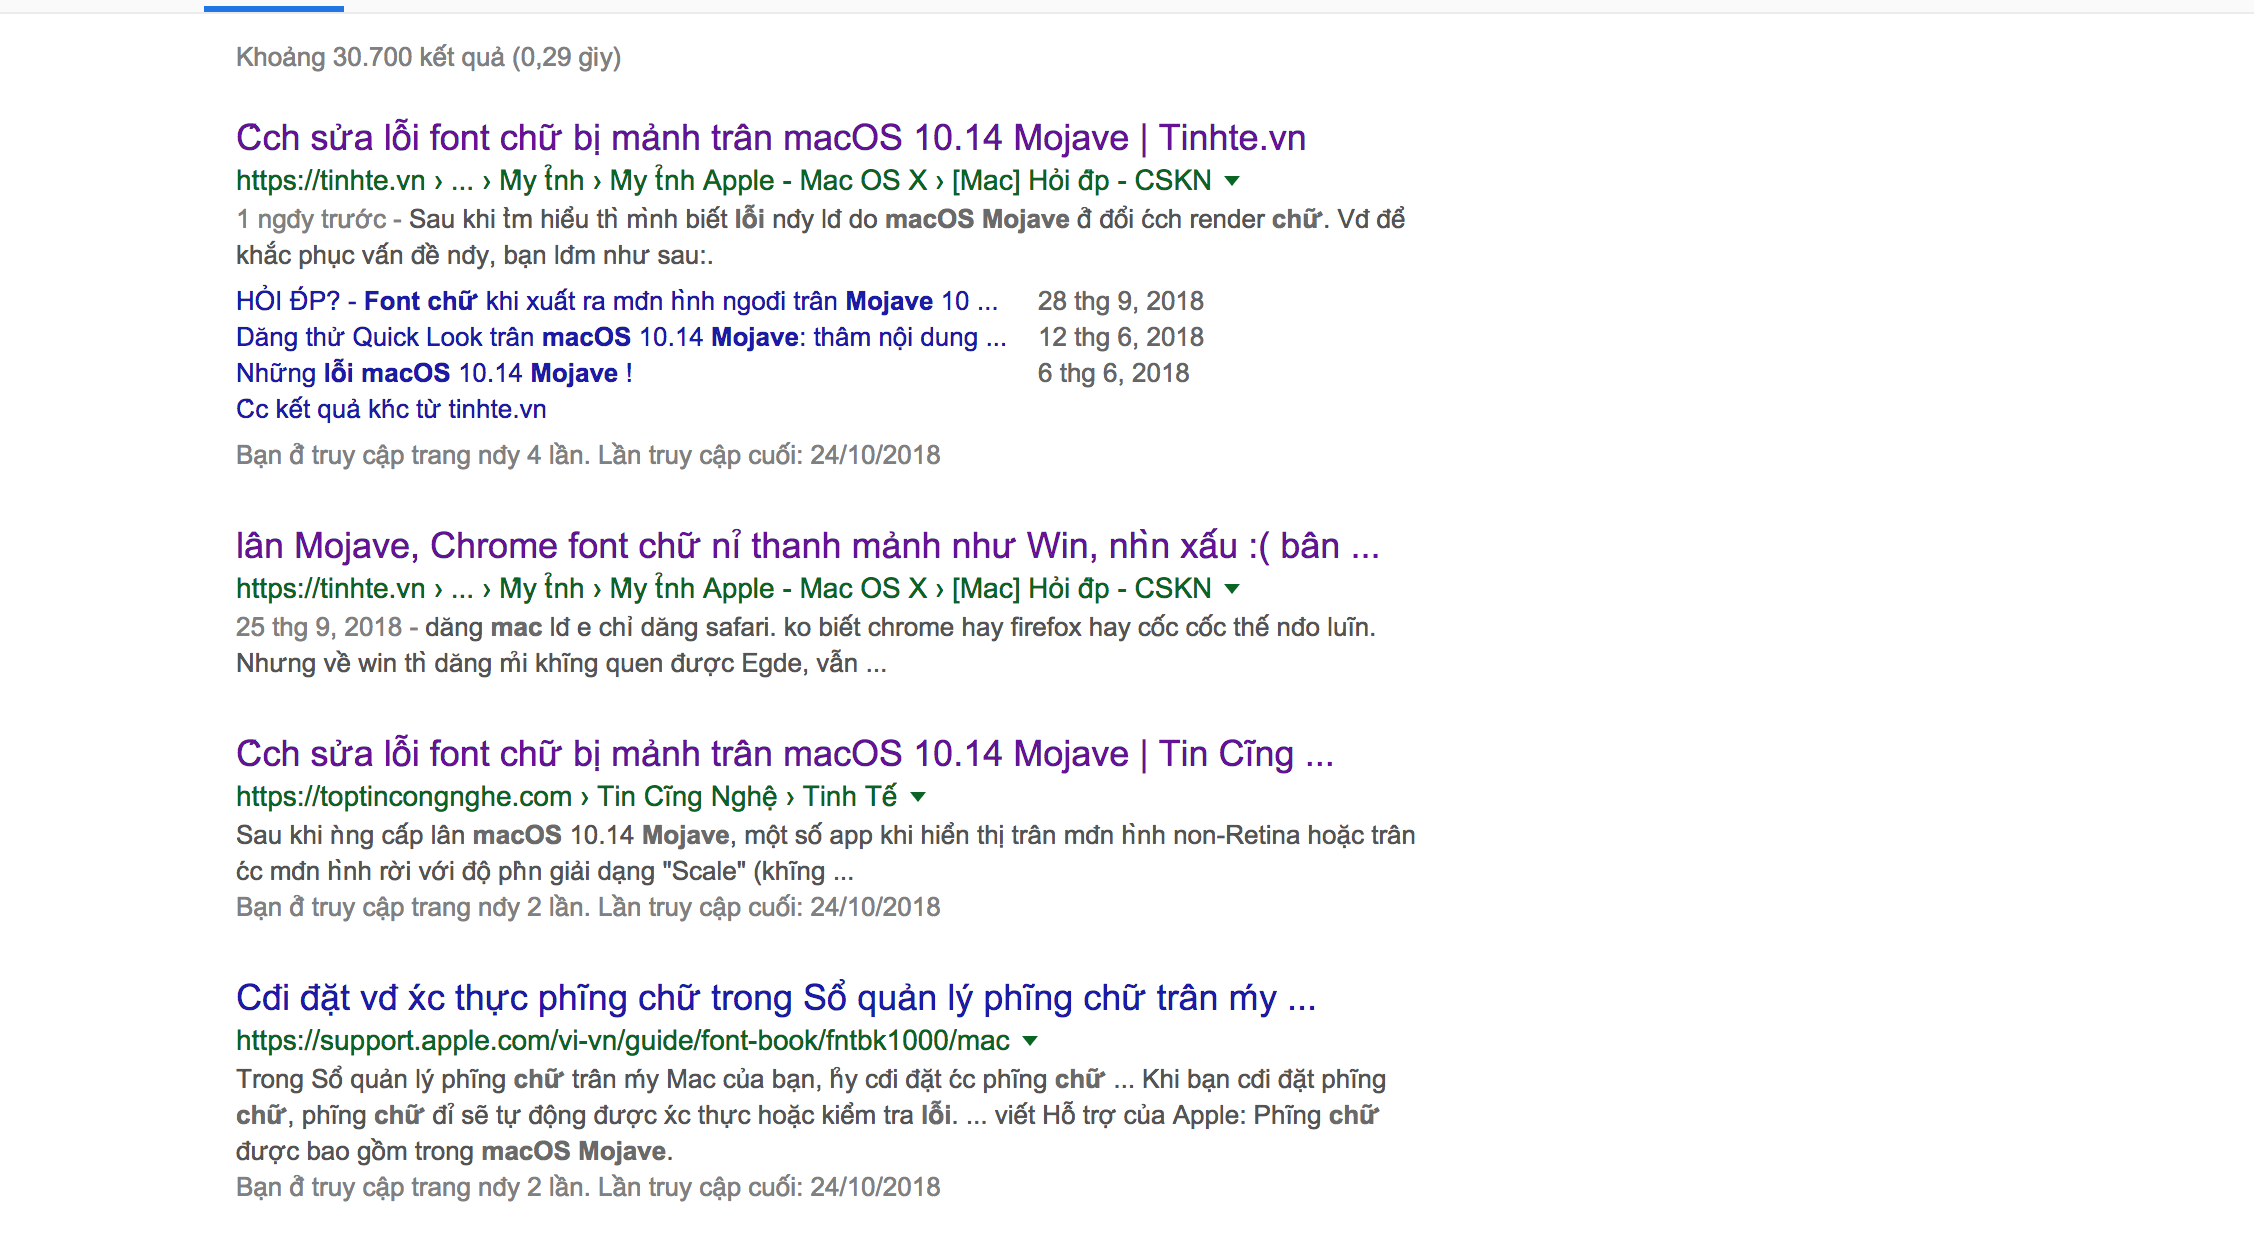Open Apple support Font Book result title
Screen dimensions: 2254x1242
pos(776,998)
